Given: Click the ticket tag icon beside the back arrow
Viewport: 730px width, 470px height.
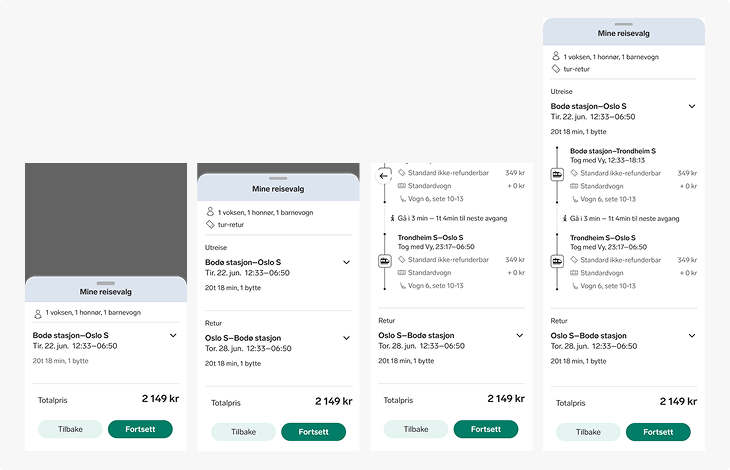Looking at the screenshot, I should click(402, 173).
